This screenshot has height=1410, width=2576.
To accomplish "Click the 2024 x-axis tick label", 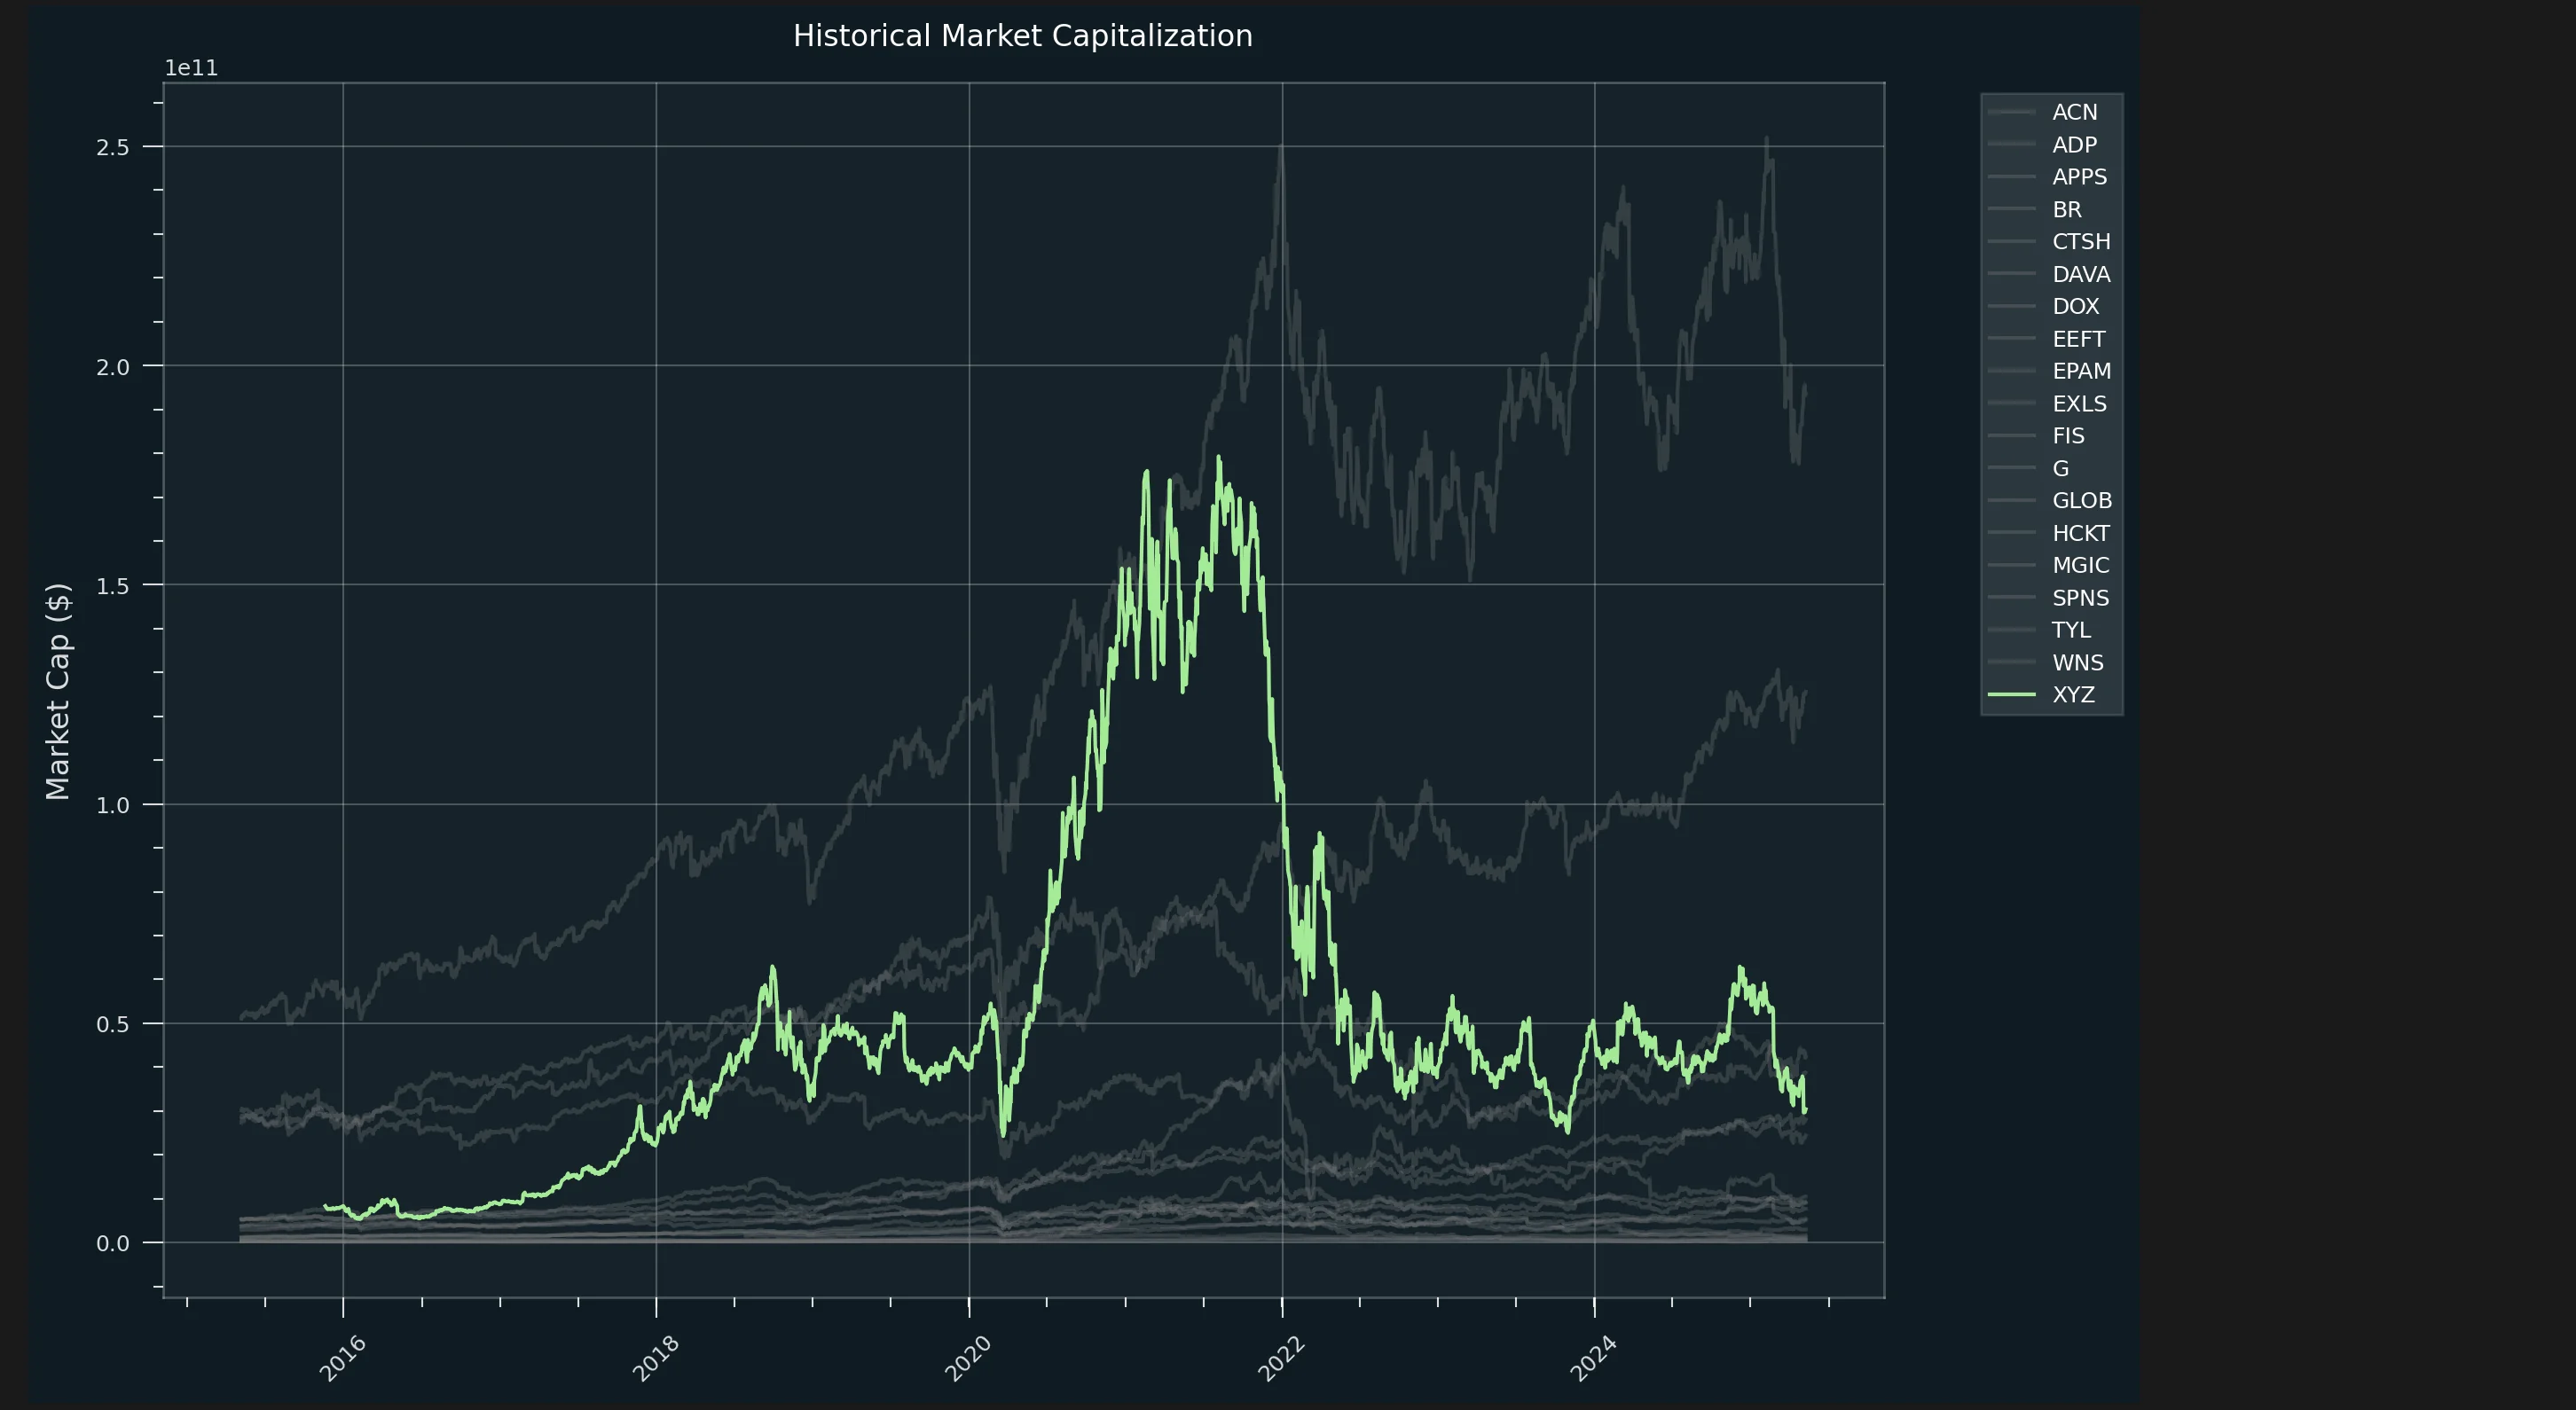I will 1593,1358.
